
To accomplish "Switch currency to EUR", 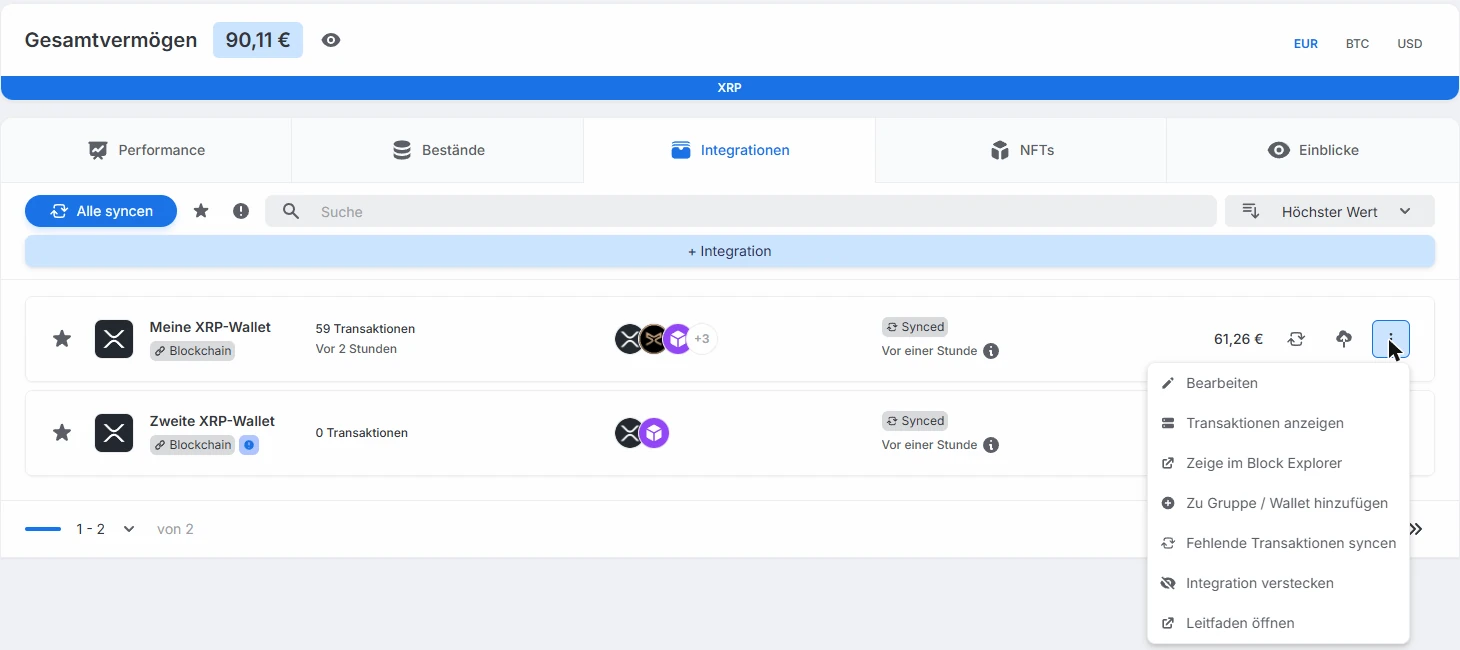I will 1305,44.
